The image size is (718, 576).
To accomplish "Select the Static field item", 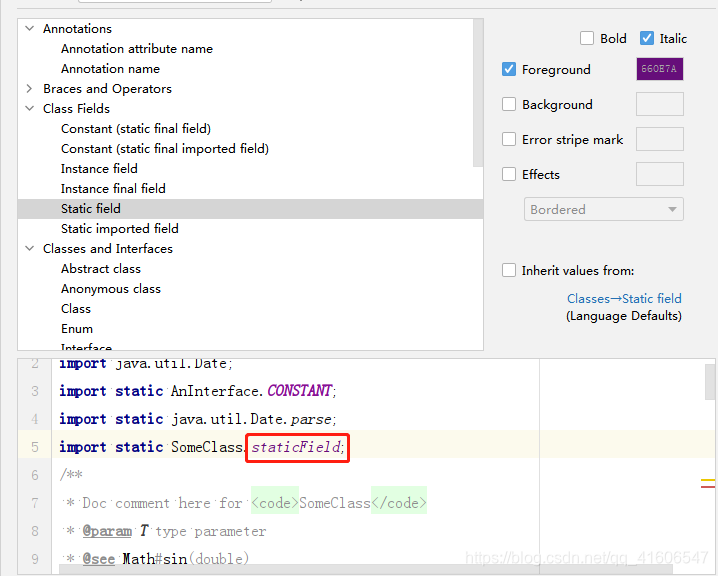I will pyautogui.click(x=250, y=208).
